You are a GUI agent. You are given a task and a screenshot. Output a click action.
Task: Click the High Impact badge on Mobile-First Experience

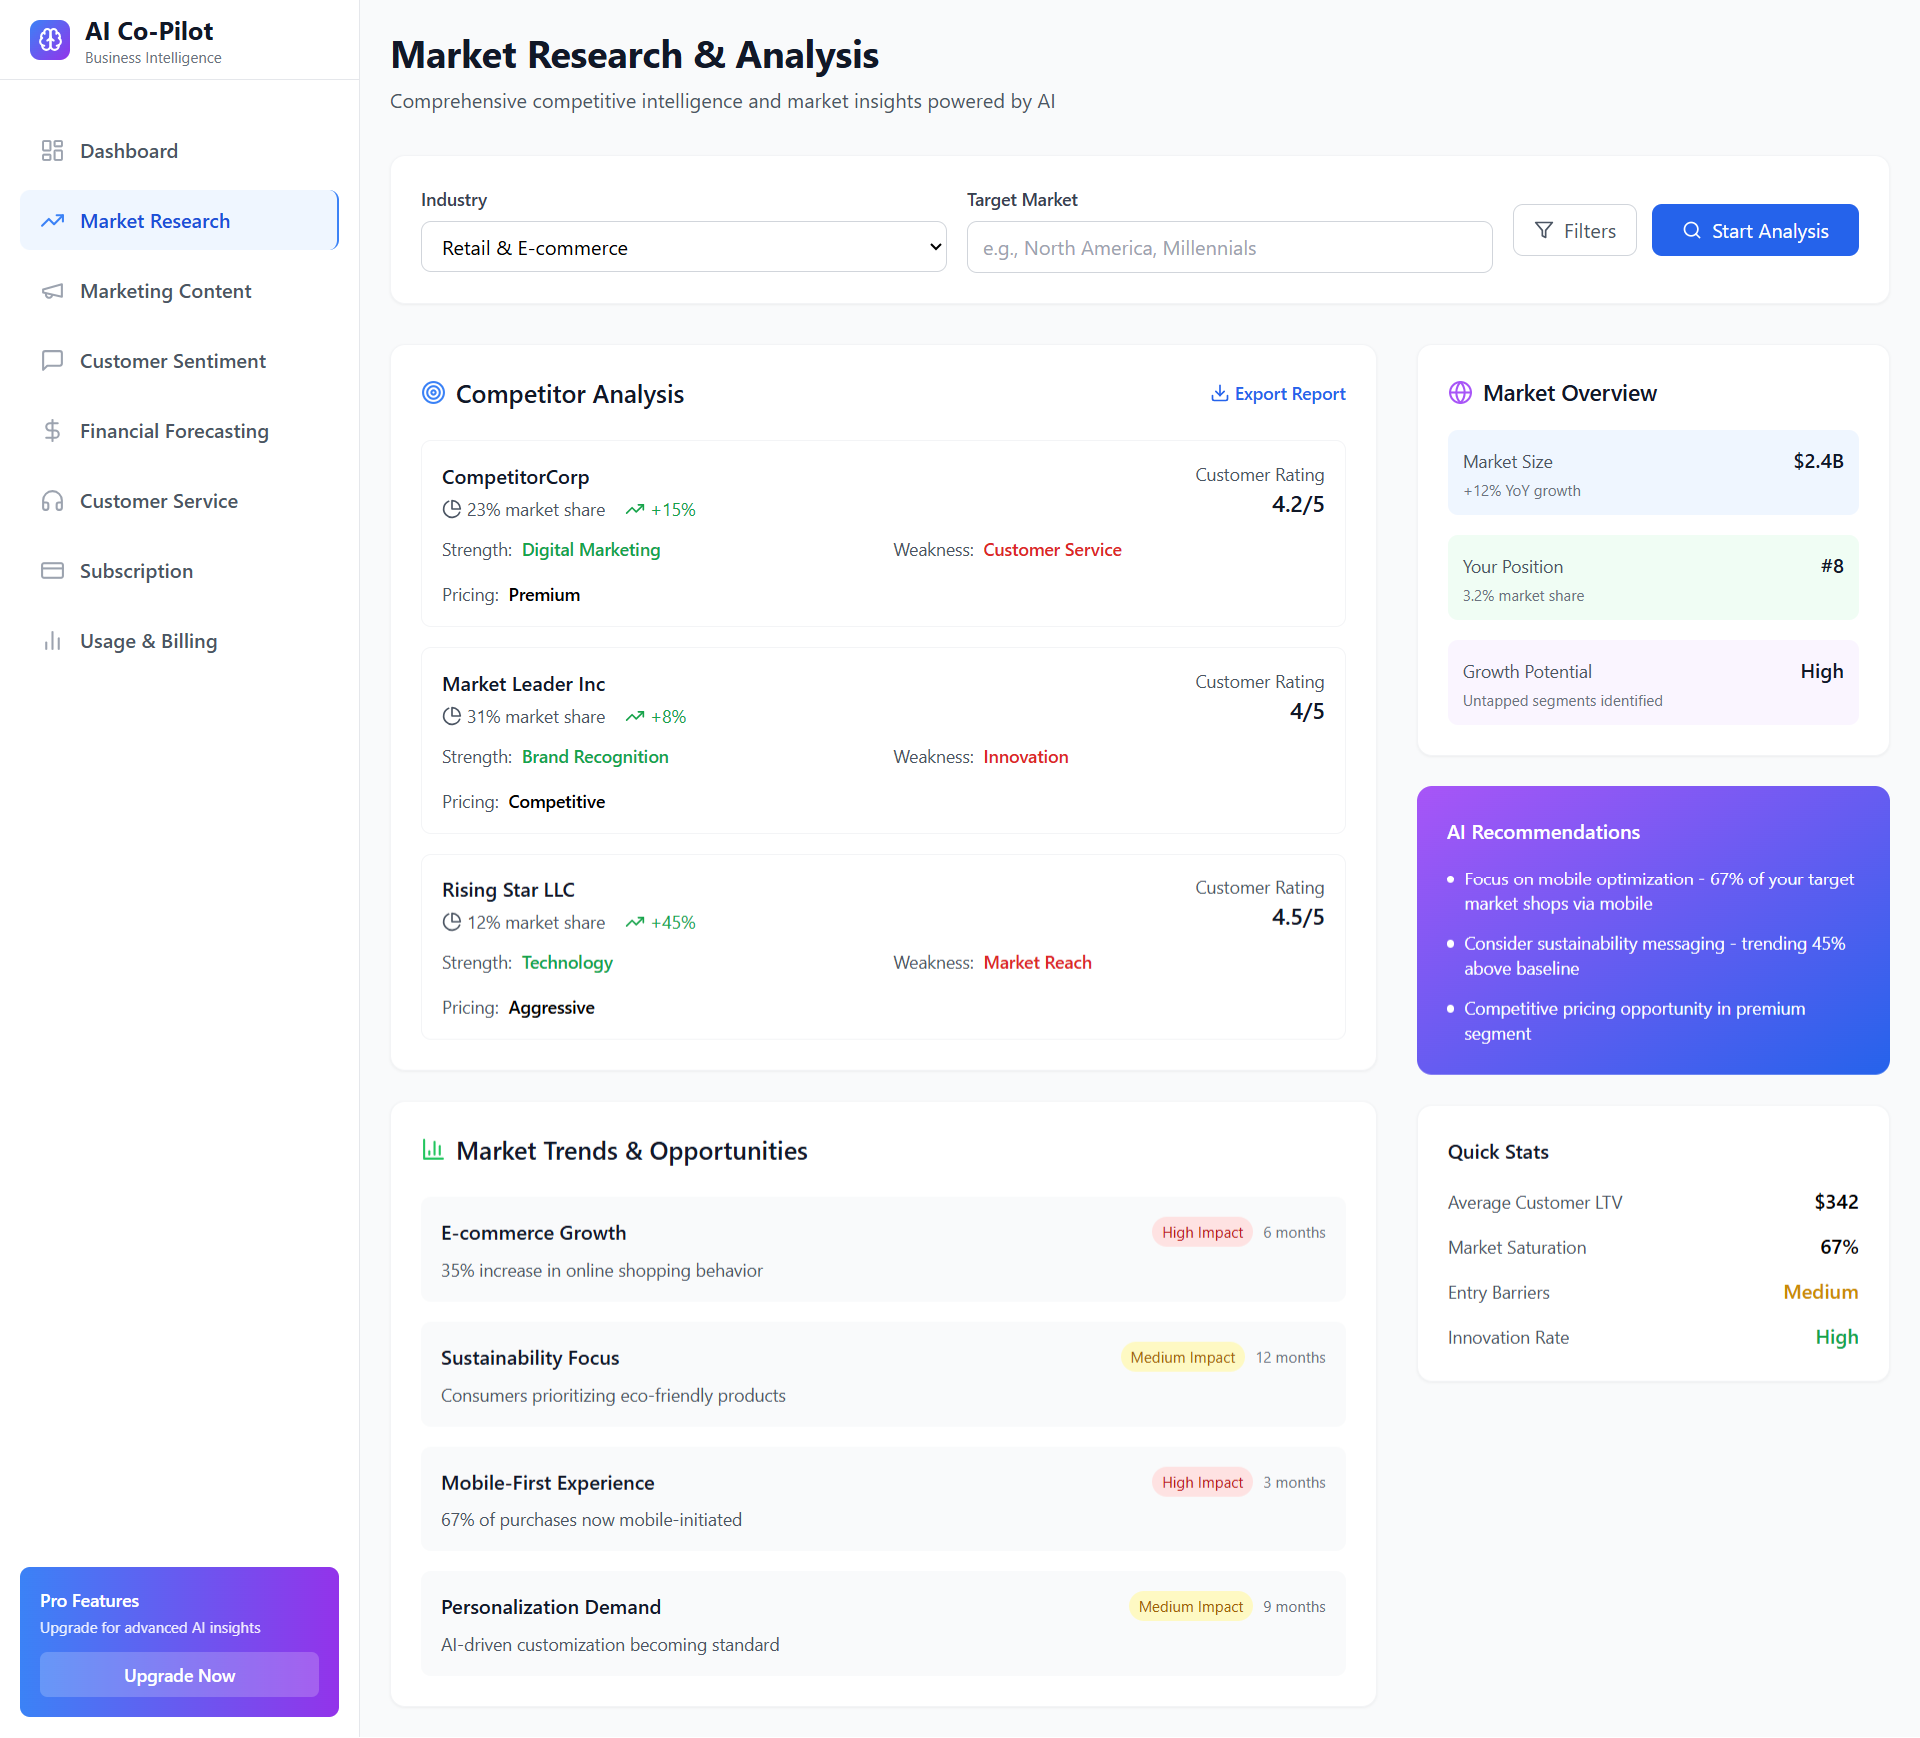pyautogui.click(x=1202, y=1483)
